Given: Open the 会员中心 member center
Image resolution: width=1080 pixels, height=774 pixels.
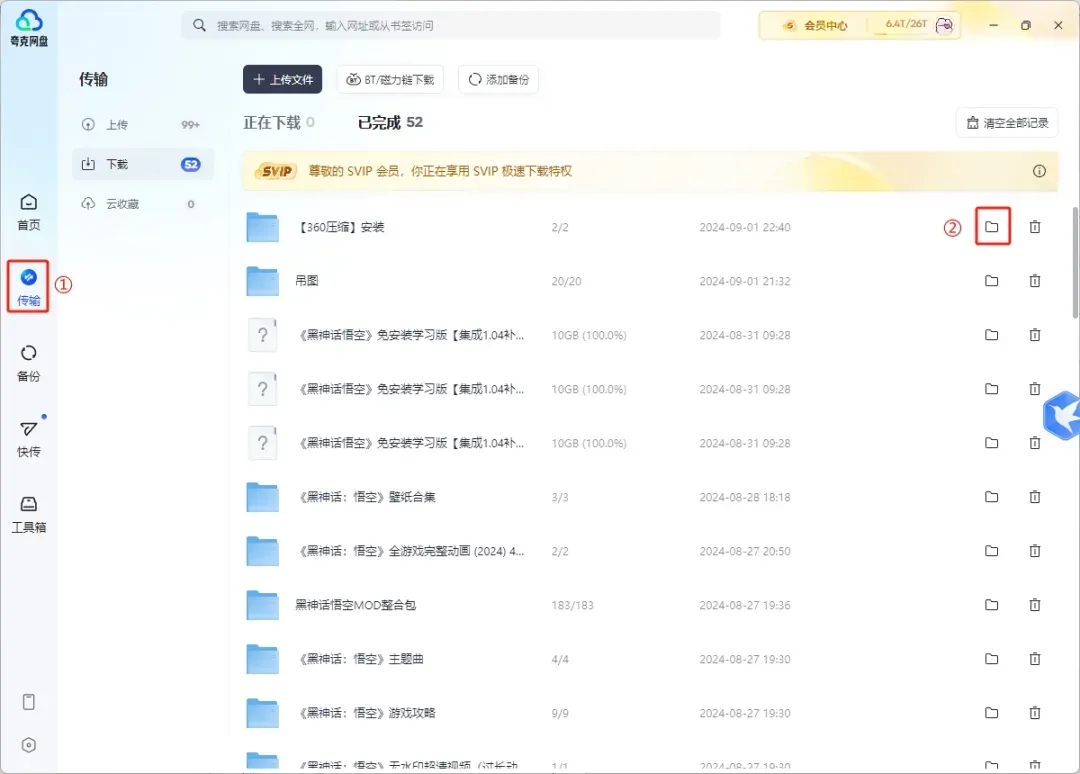Looking at the screenshot, I should click(x=816, y=25).
